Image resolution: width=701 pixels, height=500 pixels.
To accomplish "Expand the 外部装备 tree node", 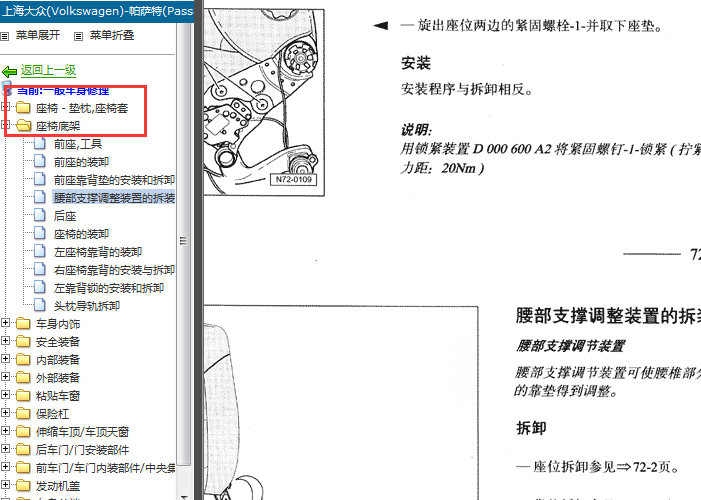I will coord(5,377).
